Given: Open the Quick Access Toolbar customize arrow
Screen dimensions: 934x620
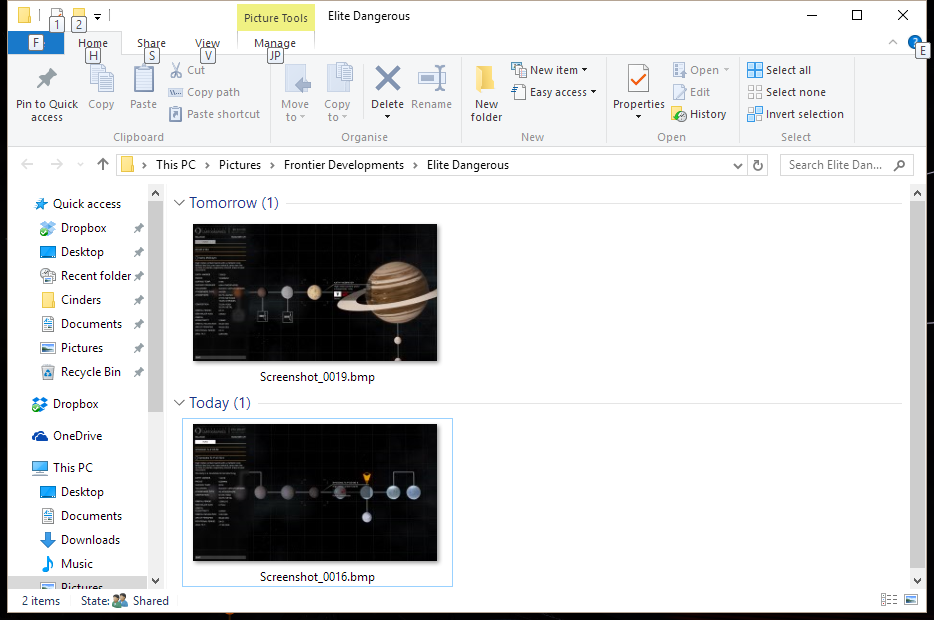Looking at the screenshot, I should click(x=98, y=16).
